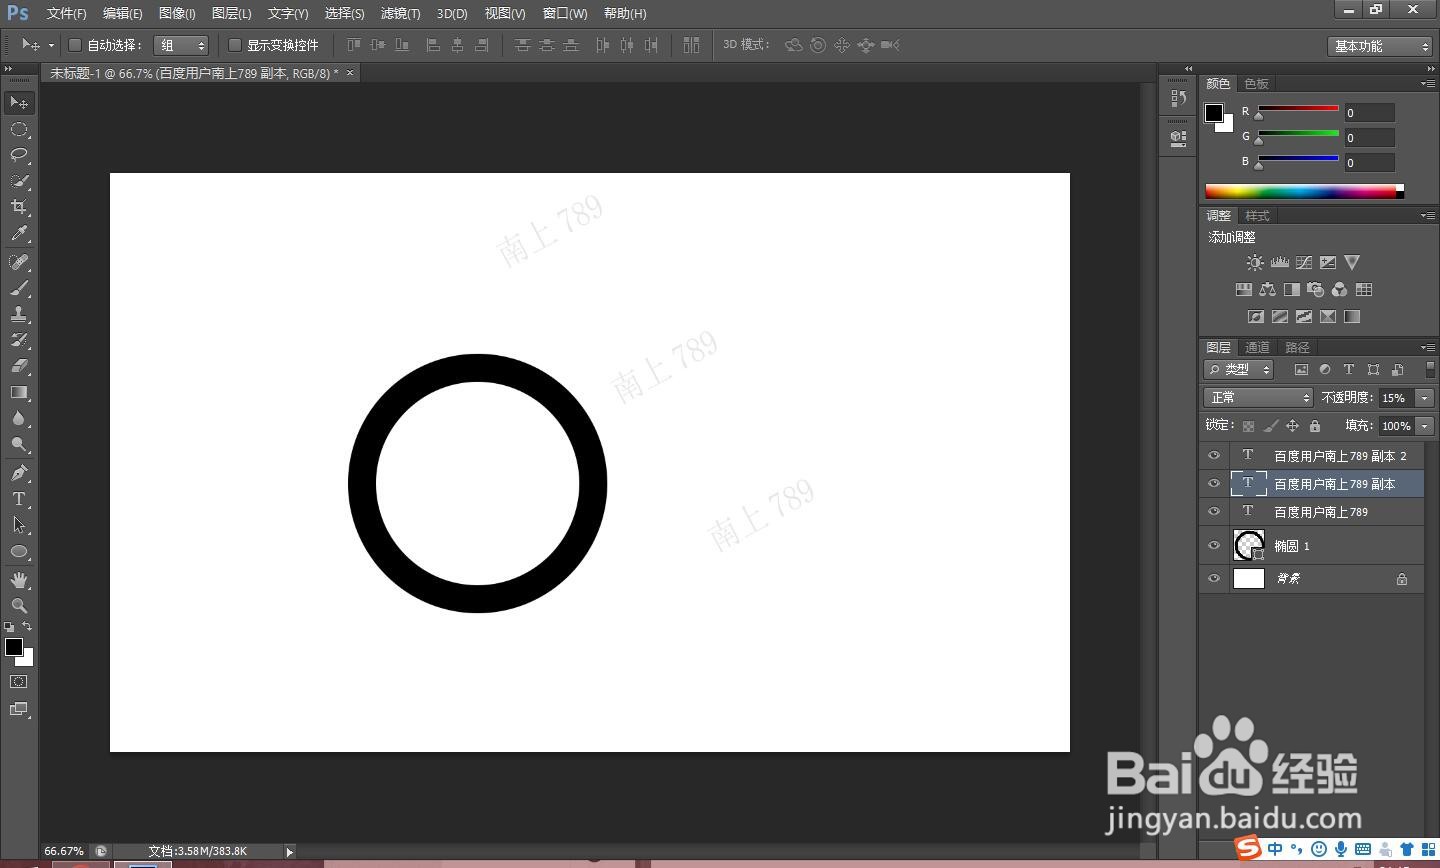The width and height of the screenshot is (1440, 868).
Task: Select the Dodge tool
Action: [x=19, y=444]
